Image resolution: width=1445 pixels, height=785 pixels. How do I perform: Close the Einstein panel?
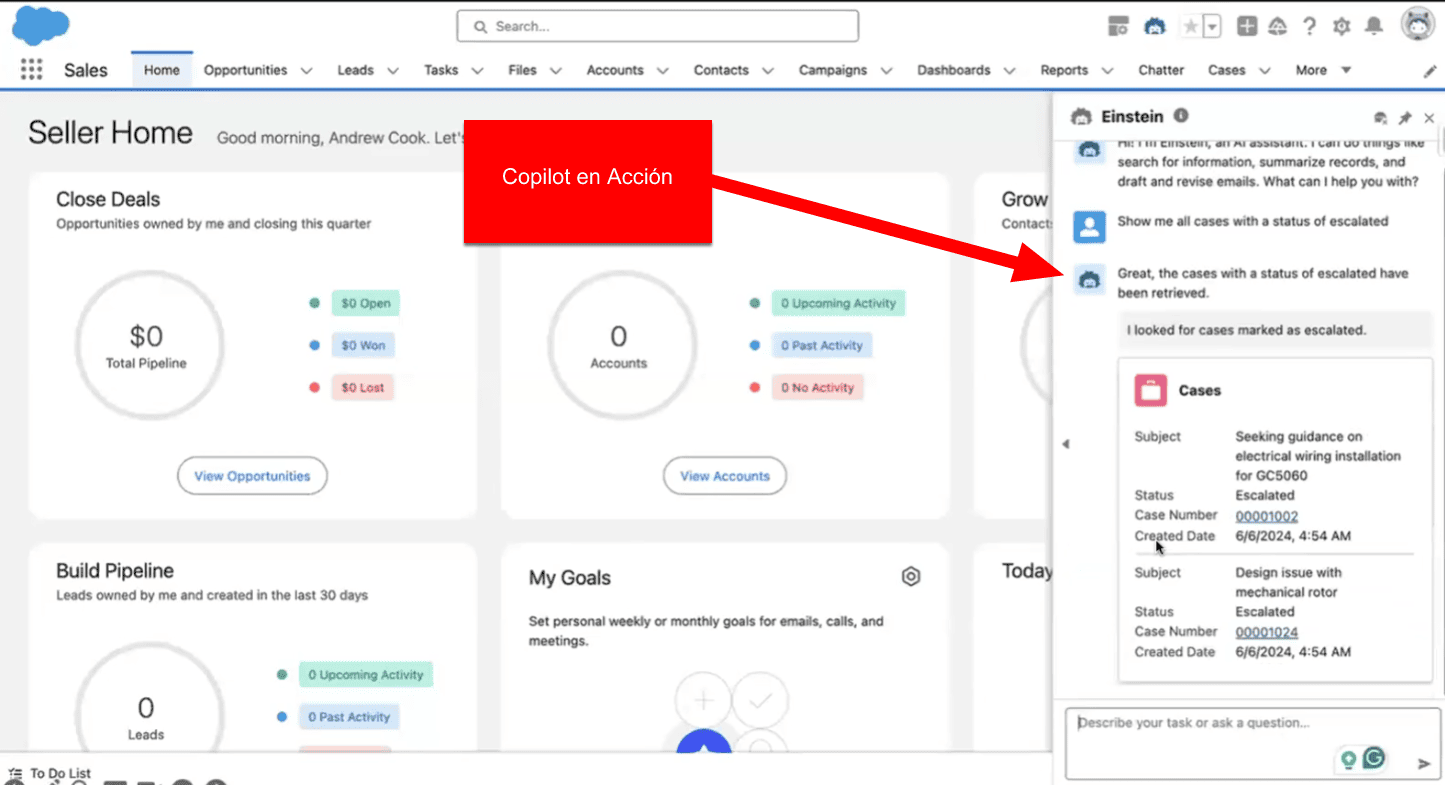tap(1429, 118)
